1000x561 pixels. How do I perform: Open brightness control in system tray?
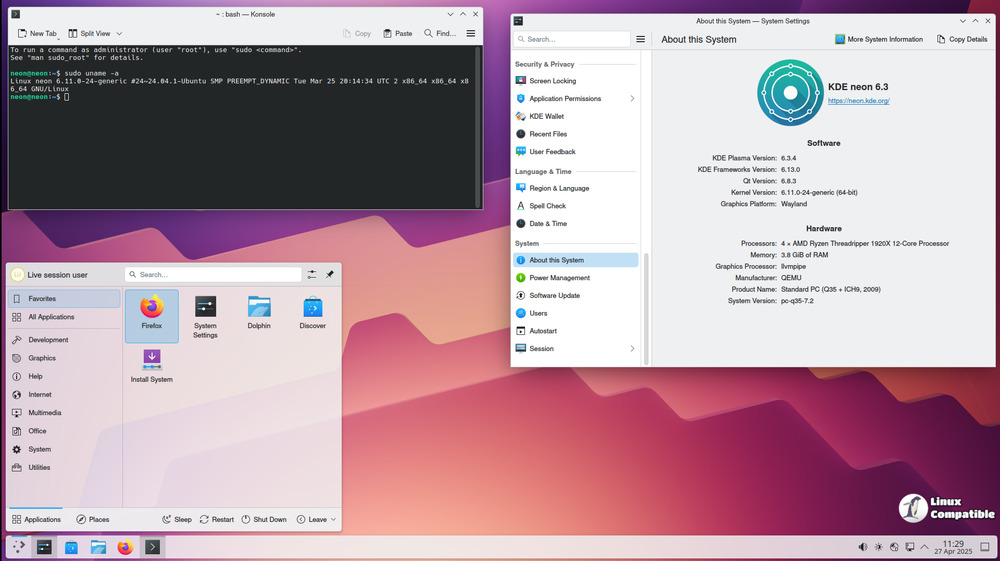coord(878,547)
